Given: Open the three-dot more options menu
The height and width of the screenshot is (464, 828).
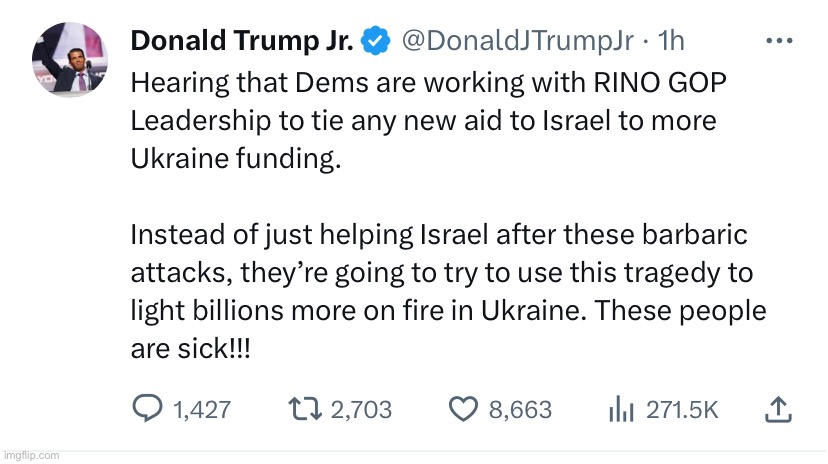Looking at the screenshot, I should click(779, 42).
